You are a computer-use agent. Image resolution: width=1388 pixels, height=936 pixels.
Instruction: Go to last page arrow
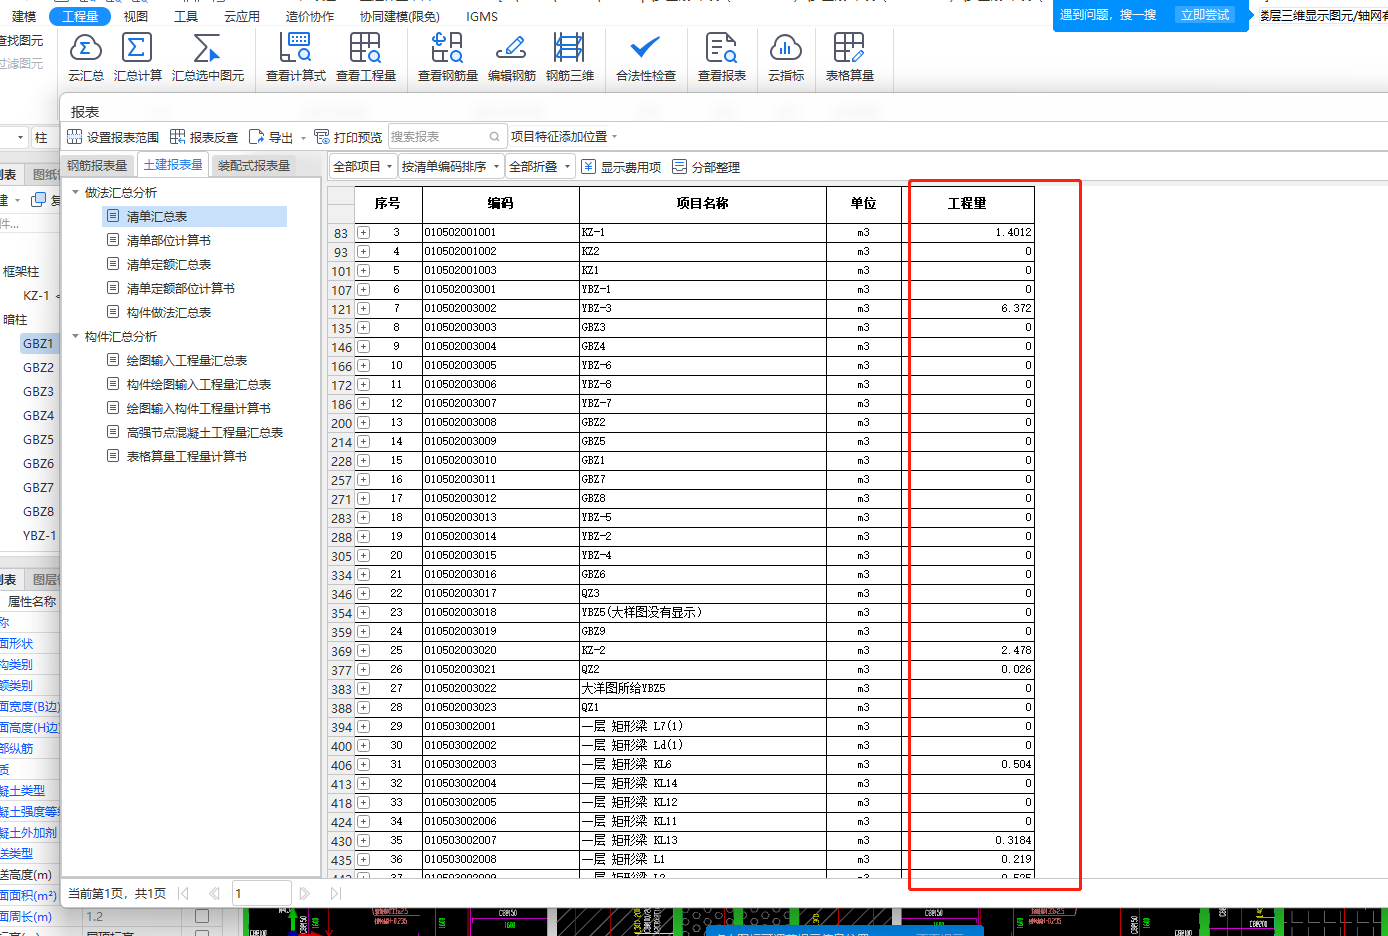point(336,893)
